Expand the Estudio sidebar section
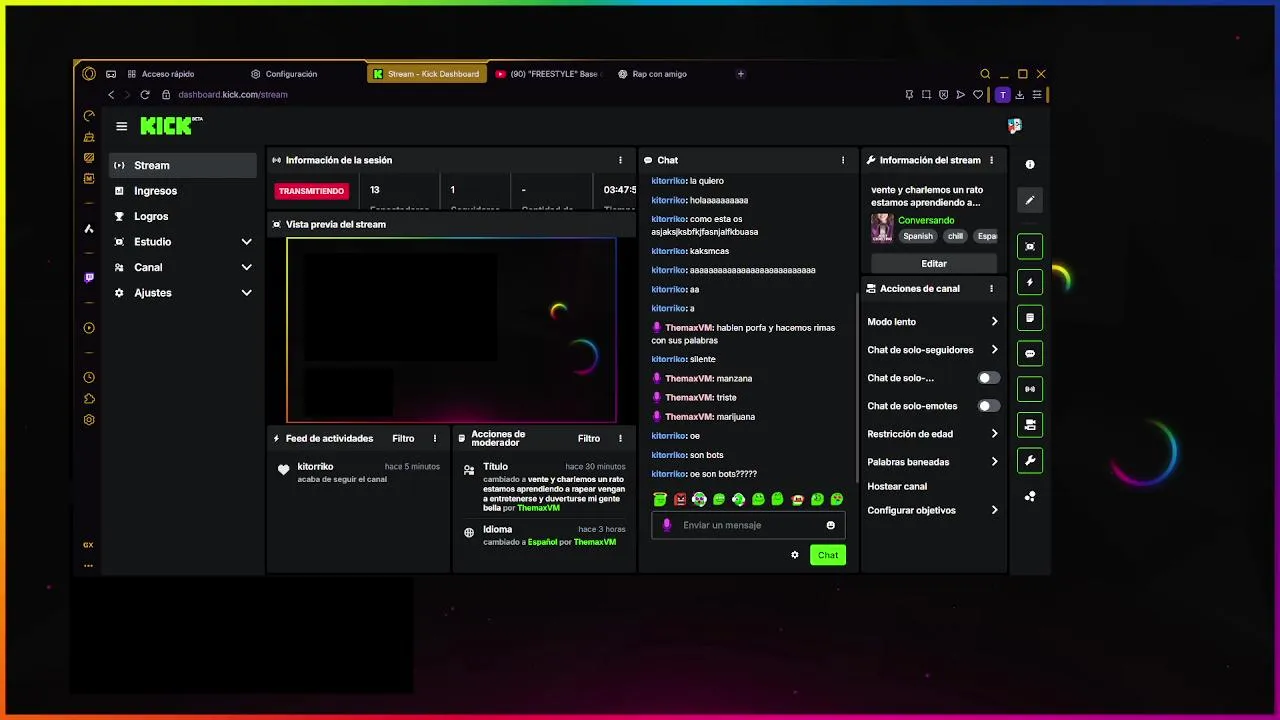 coord(184,242)
